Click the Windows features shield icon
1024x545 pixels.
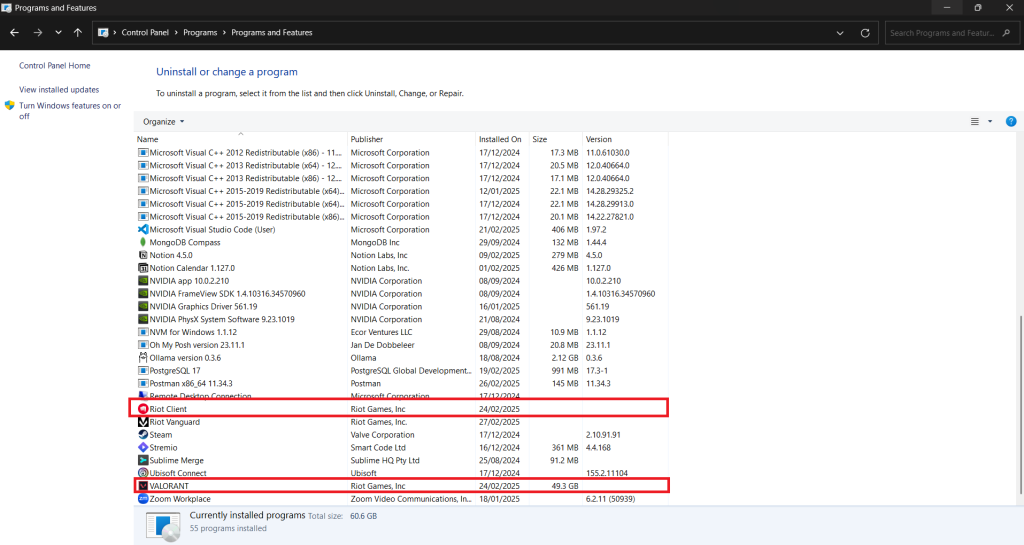point(10,106)
